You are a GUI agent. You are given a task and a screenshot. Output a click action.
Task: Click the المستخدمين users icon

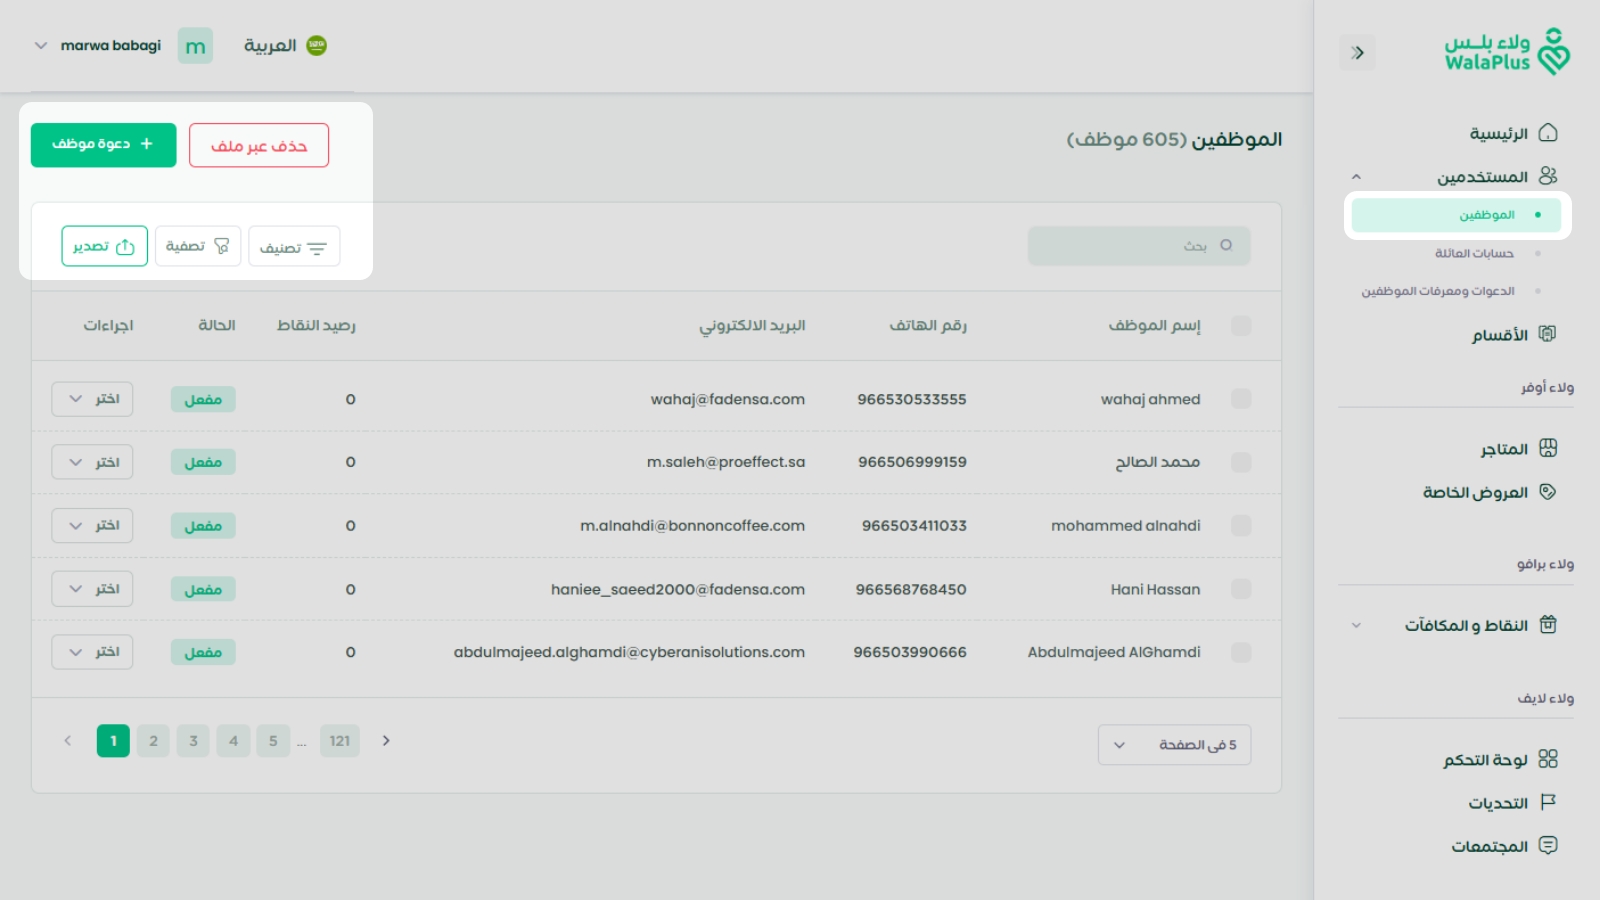(x=1549, y=175)
